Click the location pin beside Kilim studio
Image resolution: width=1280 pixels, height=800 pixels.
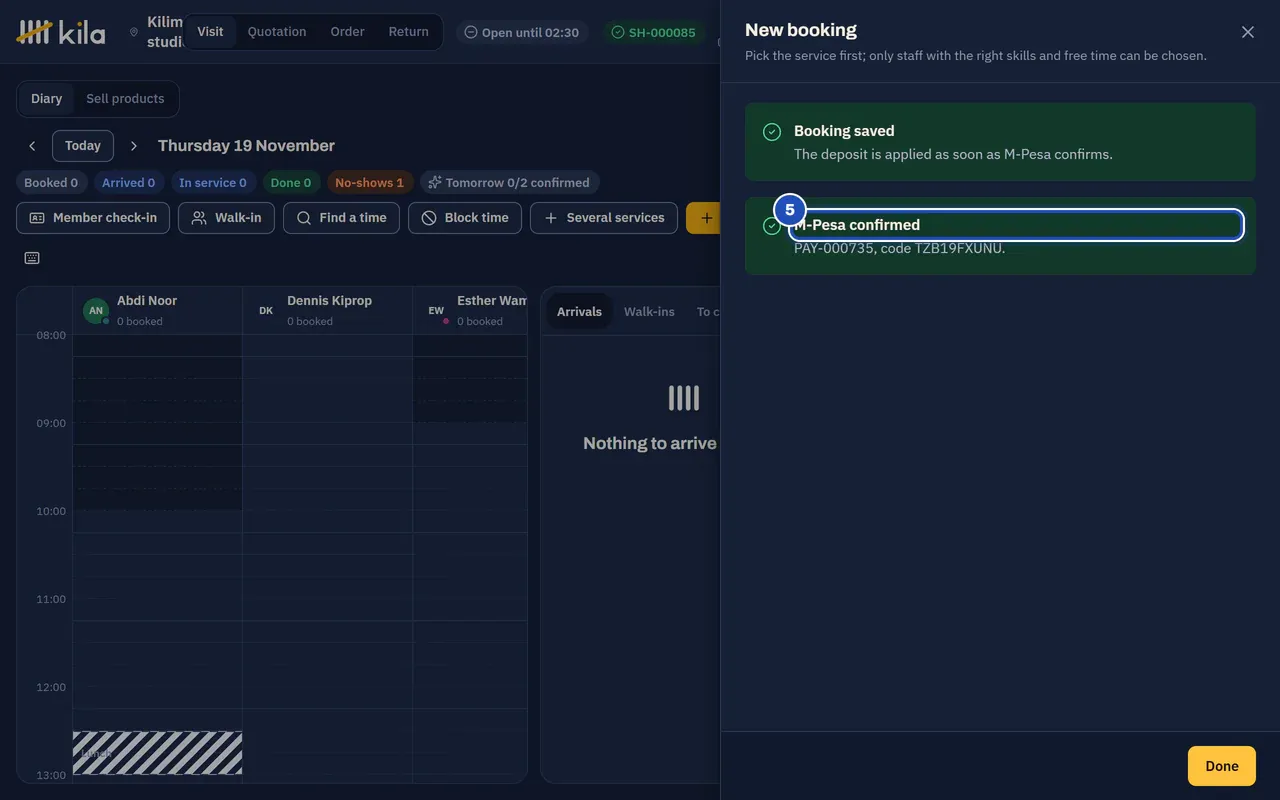(x=134, y=32)
